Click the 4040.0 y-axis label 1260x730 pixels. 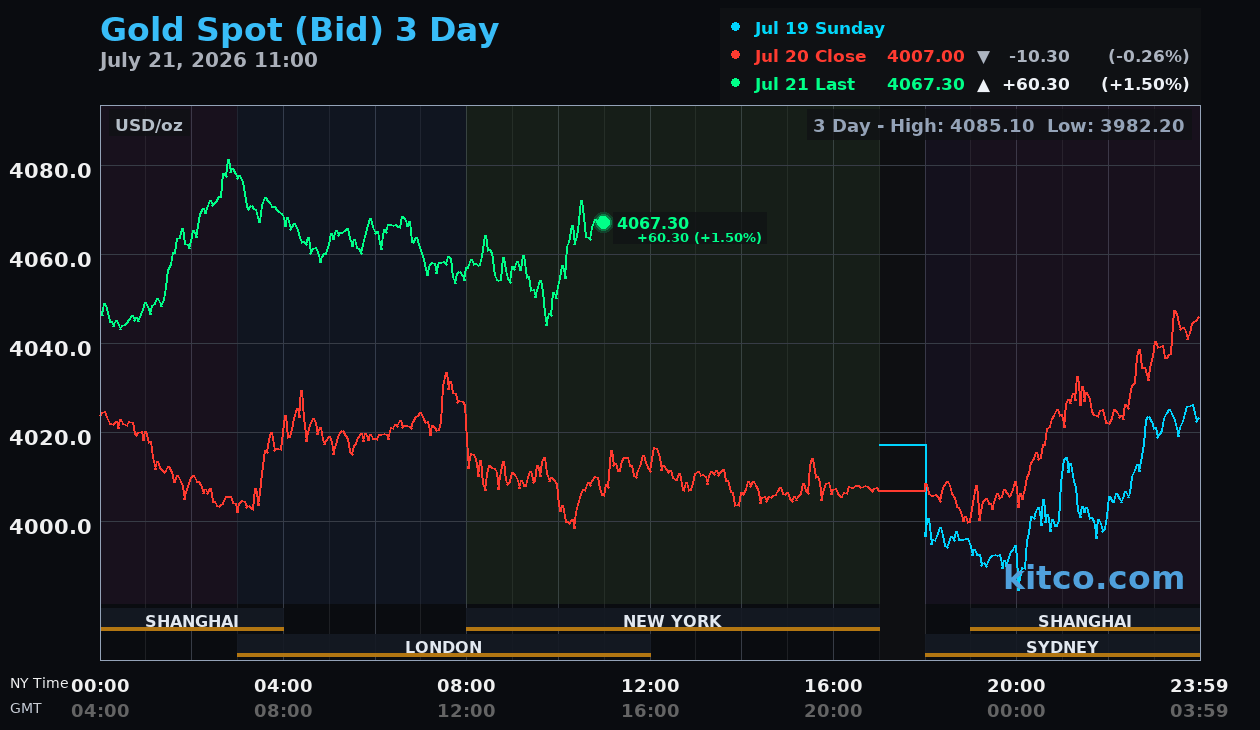pyautogui.click(x=50, y=348)
